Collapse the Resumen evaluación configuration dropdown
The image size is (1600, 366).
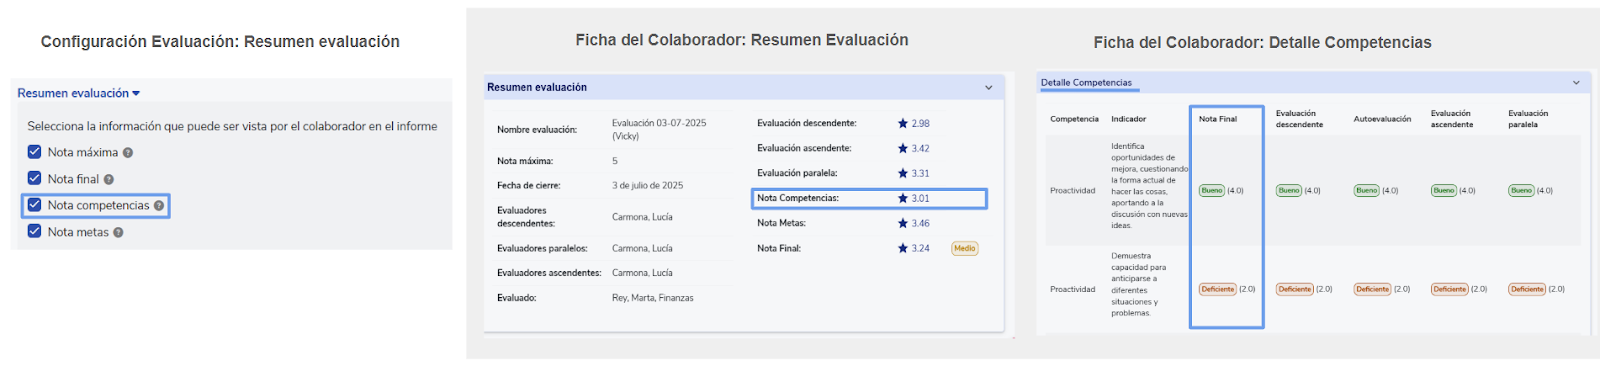[x=78, y=93]
